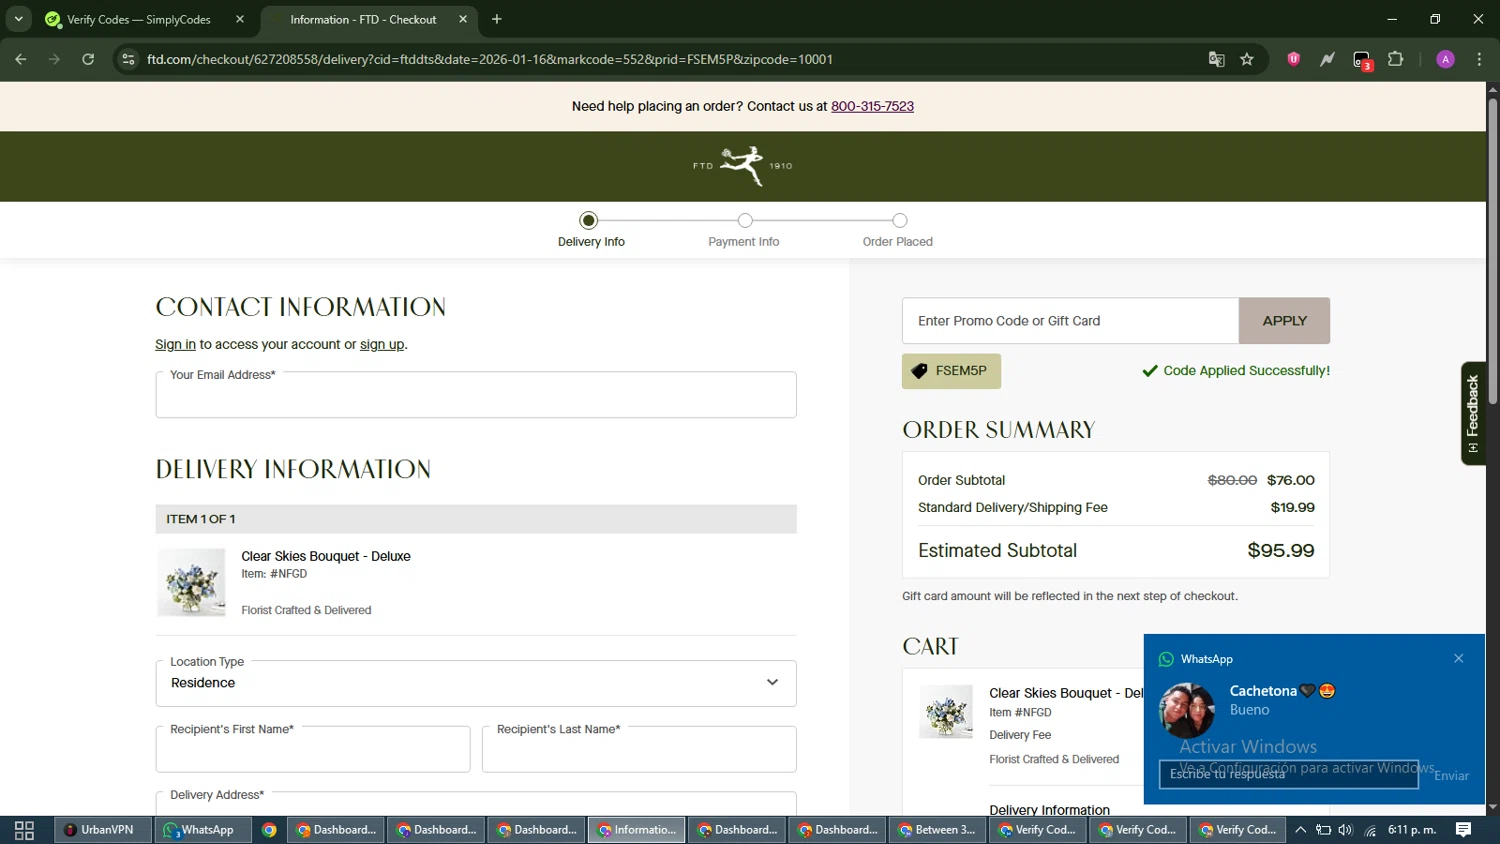Focus the Recipient's First Name field
Image resolution: width=1500 pixels, height=844 pixels.
pos(313,749)
